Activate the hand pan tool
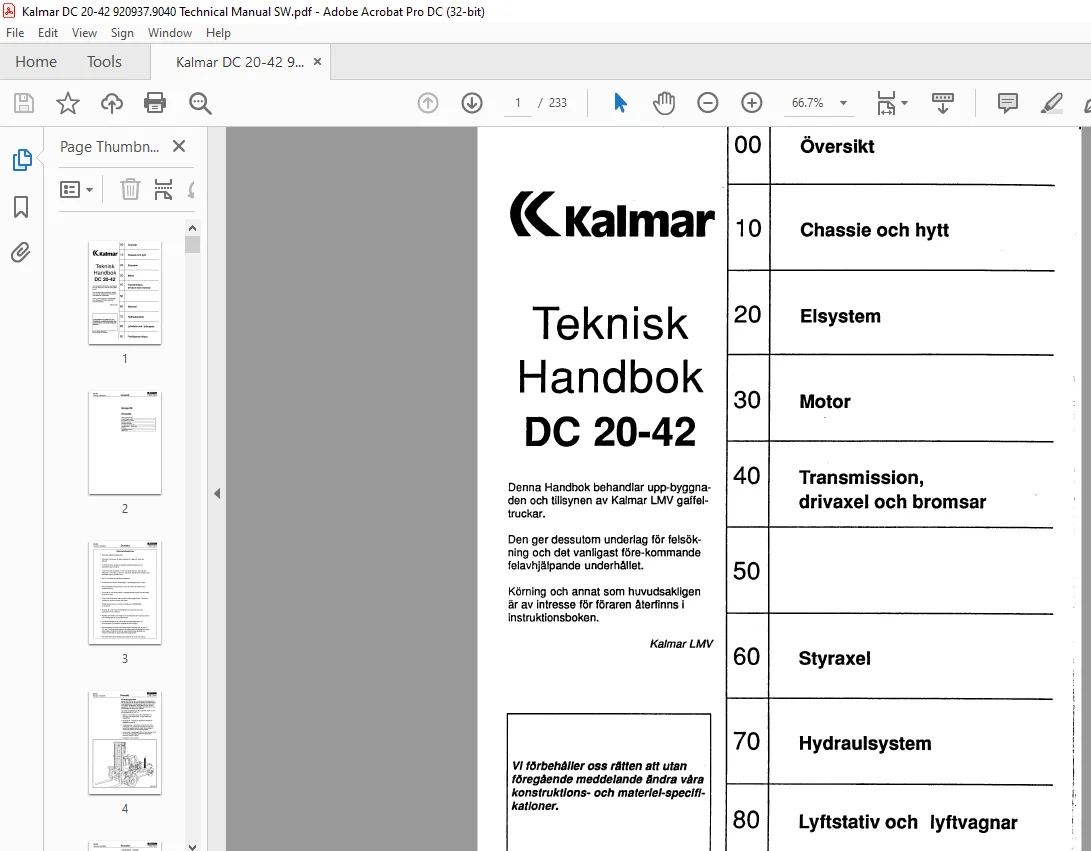This screenshot has width=1091, height=851. pos(664,103)
